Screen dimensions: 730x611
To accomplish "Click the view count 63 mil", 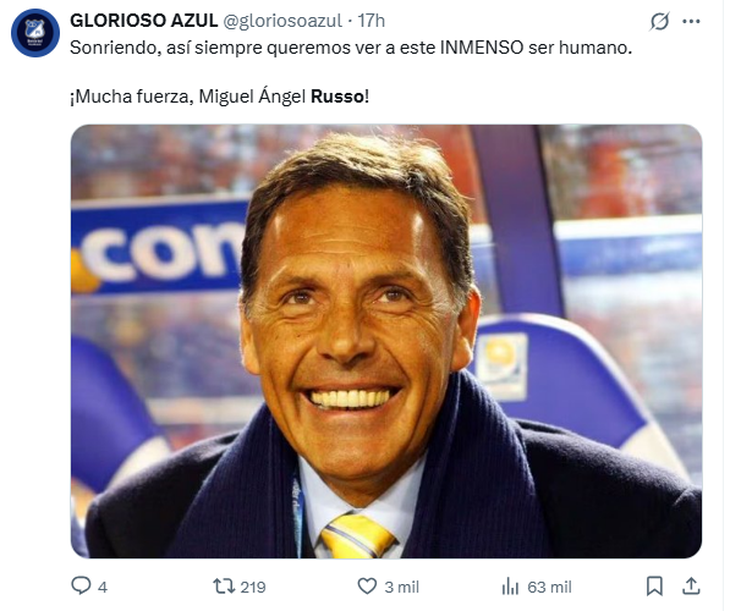I will pyautogui.click(x=549, y=587).
